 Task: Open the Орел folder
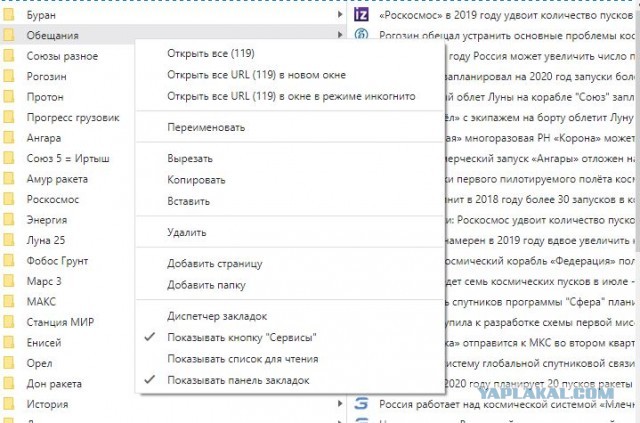[x=39, y=363]
